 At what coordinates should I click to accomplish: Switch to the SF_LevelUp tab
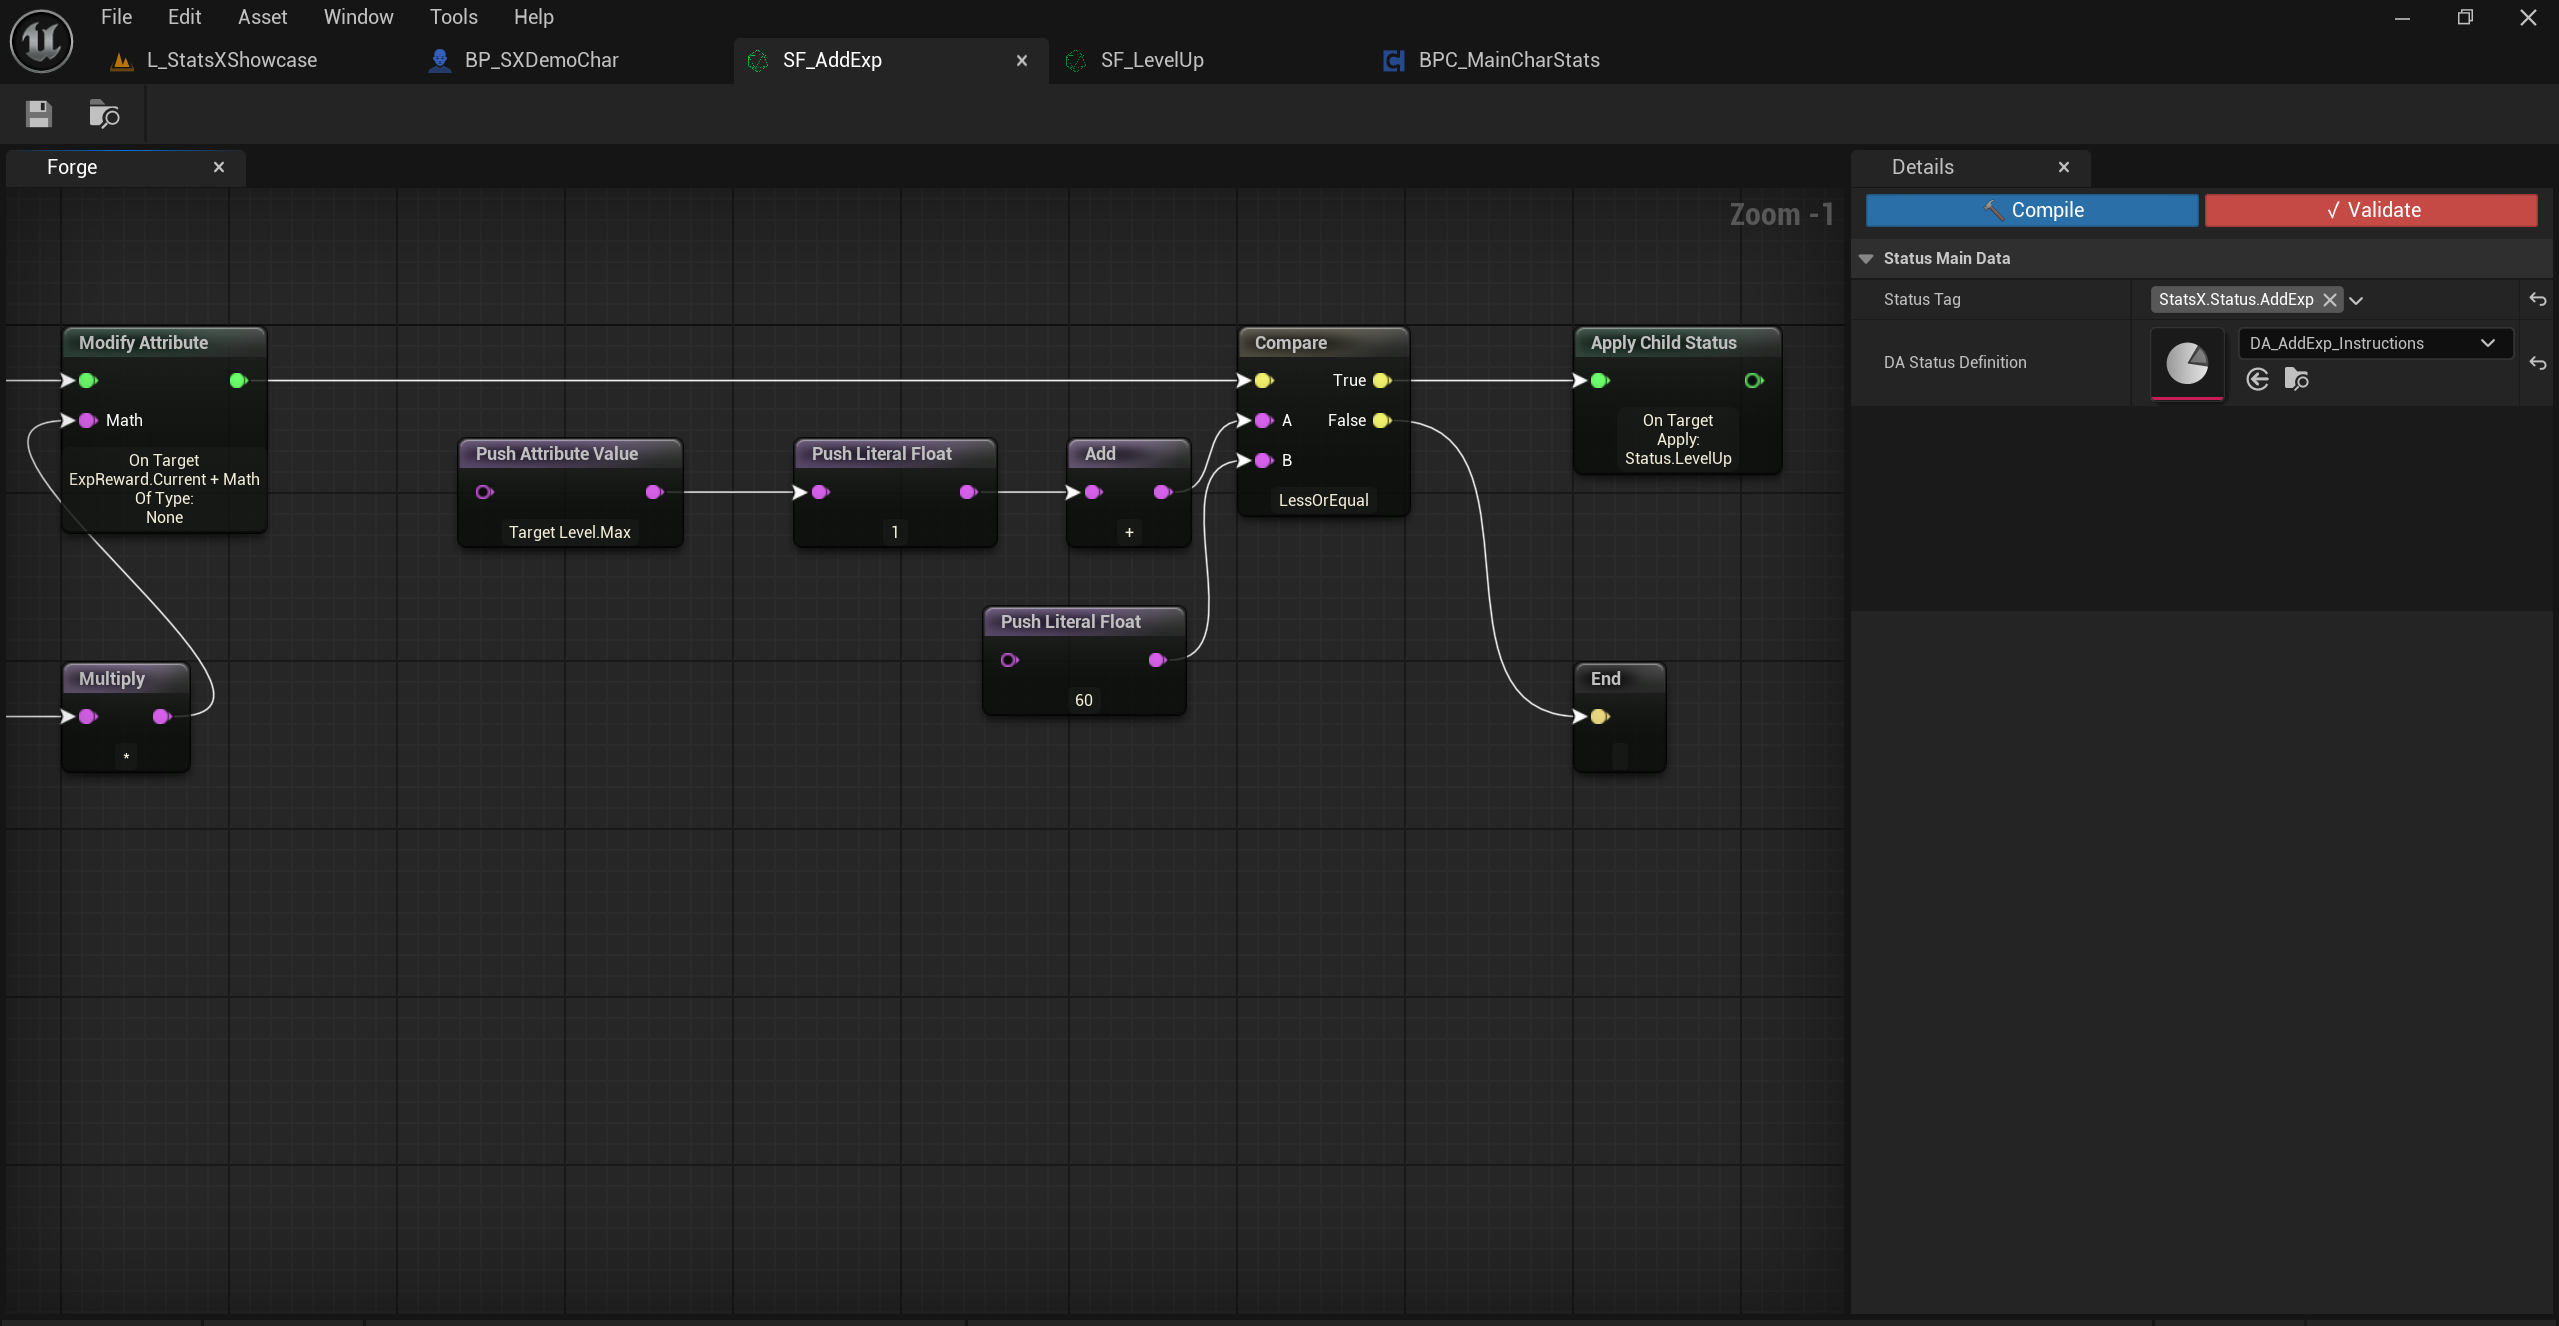pyautogui.click(x=1151, y=60)
